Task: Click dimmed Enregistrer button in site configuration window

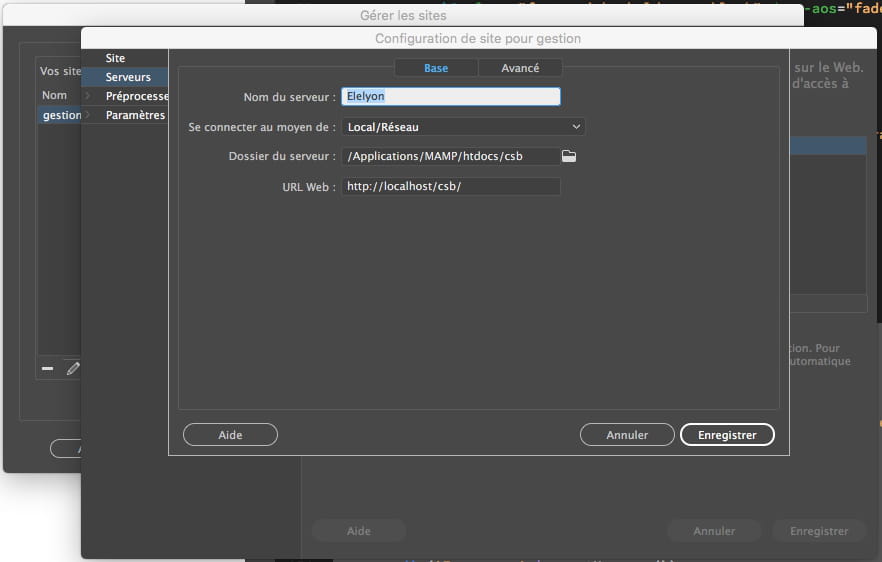Action: click(818, 531)
